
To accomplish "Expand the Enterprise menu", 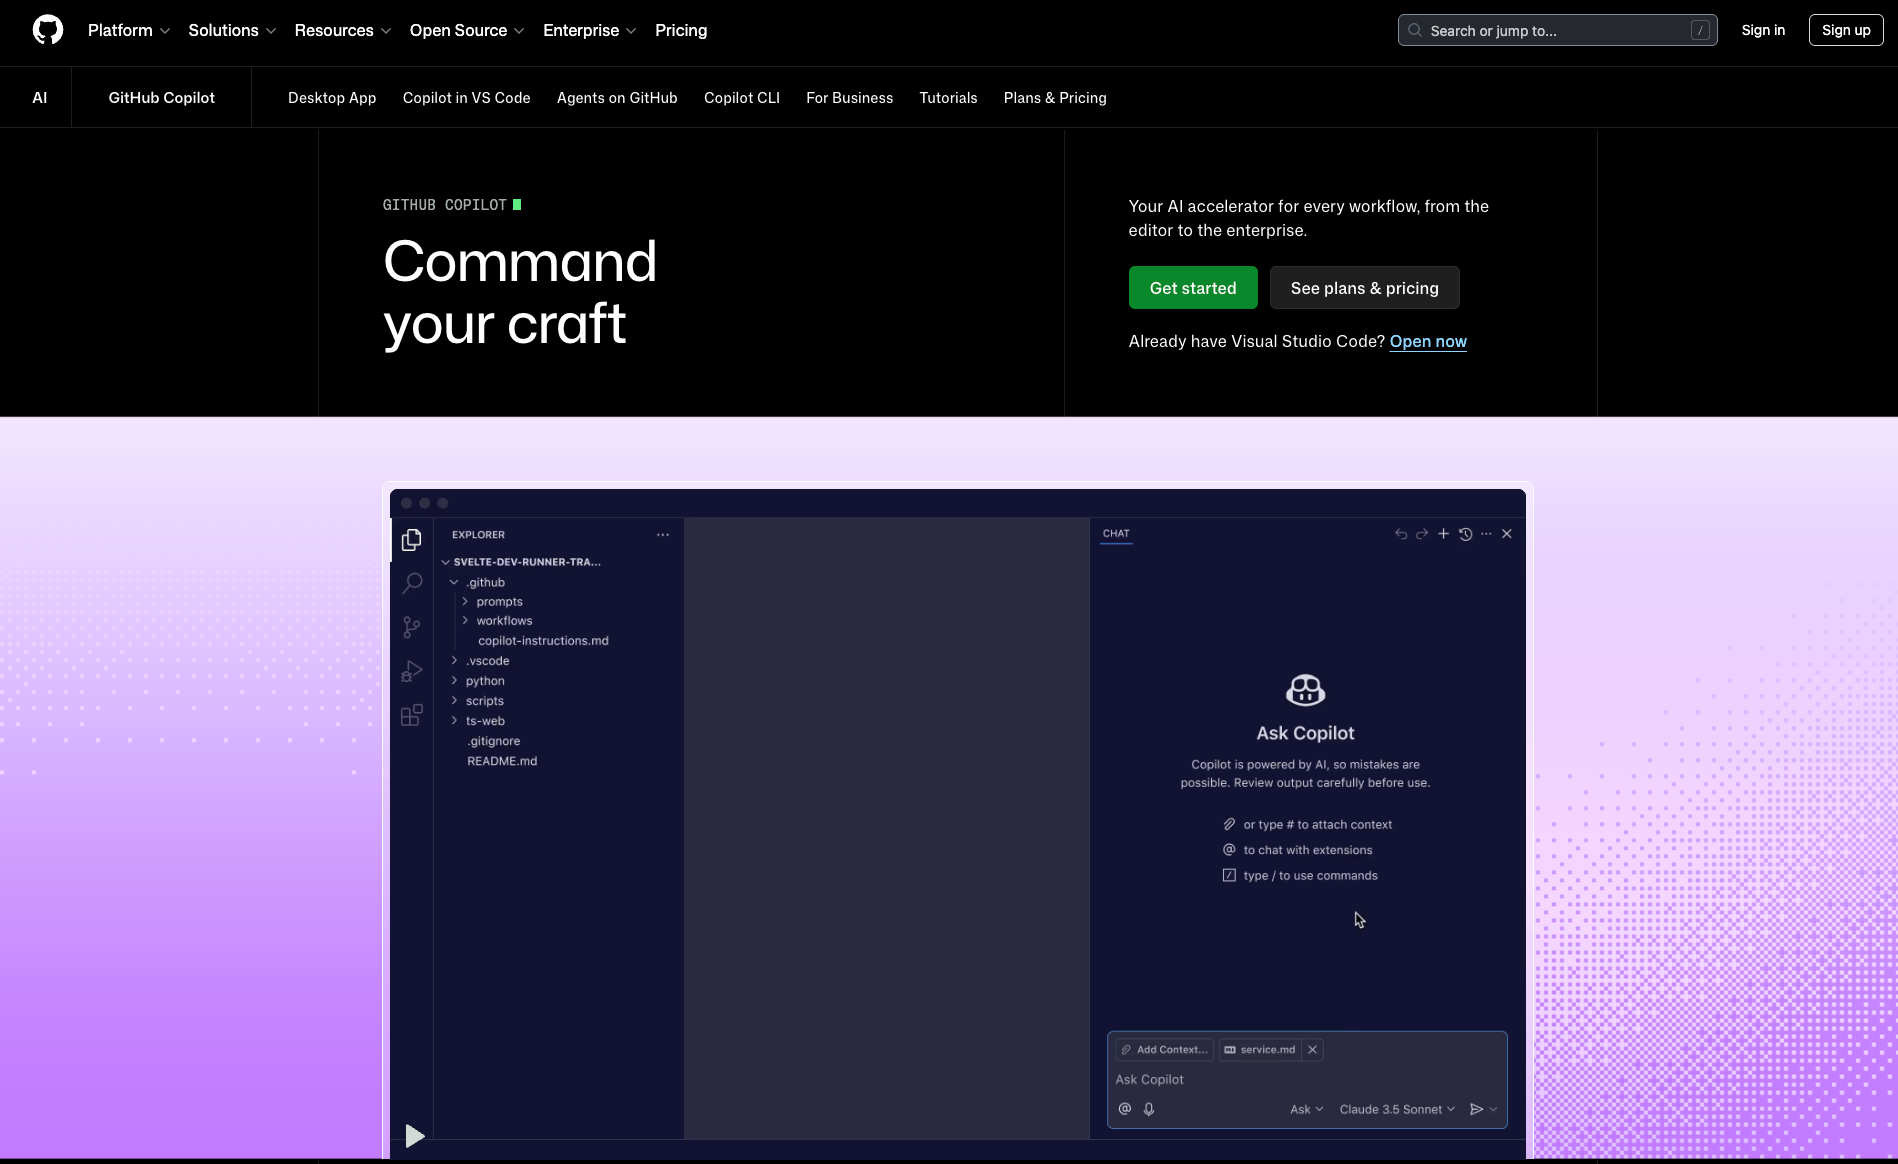I will pos(590,30).
